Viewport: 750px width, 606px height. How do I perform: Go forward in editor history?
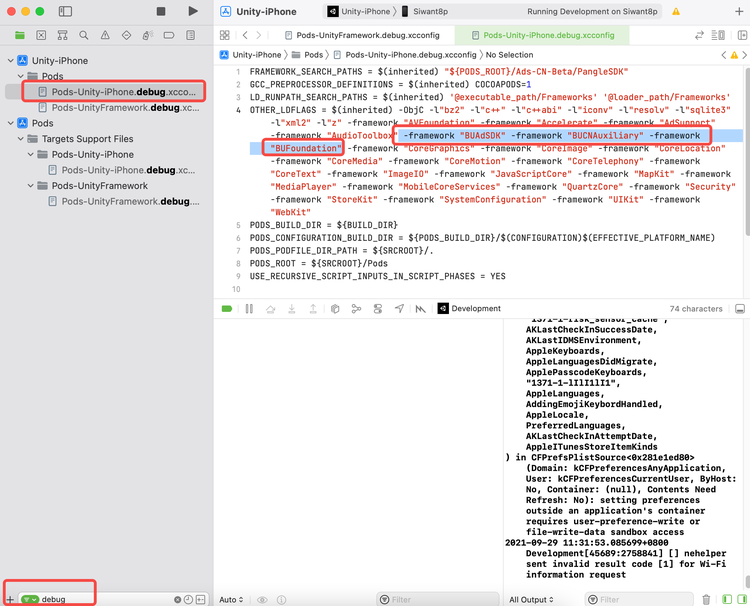click(259, 35)
